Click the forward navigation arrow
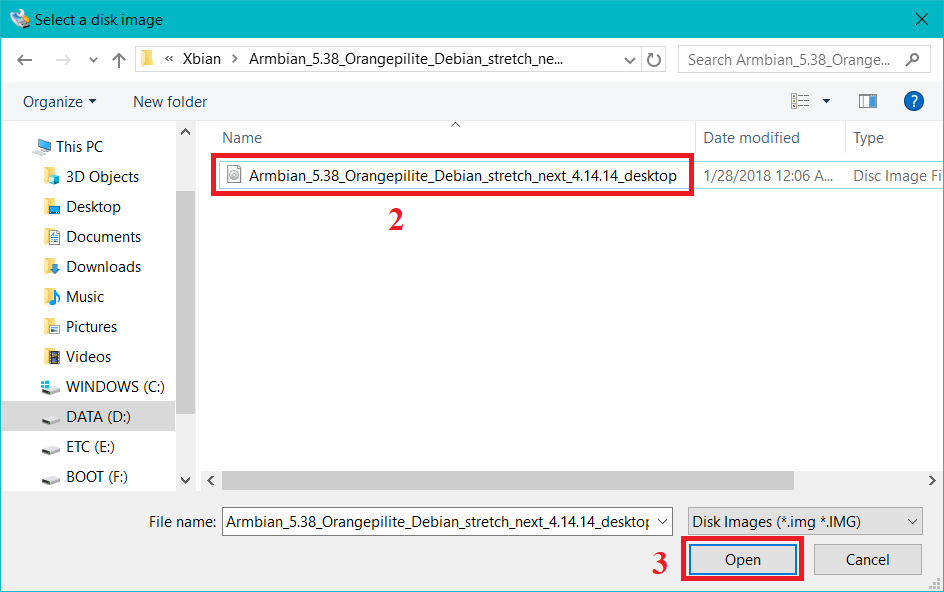 [x=63, y=60]
